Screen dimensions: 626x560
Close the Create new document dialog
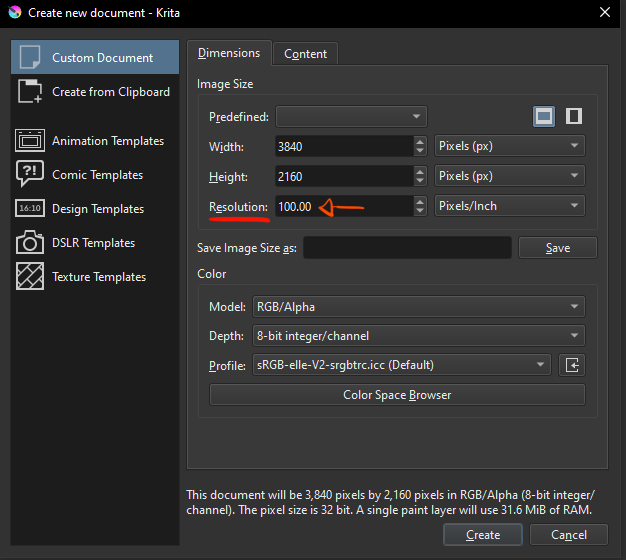point(605,12)
